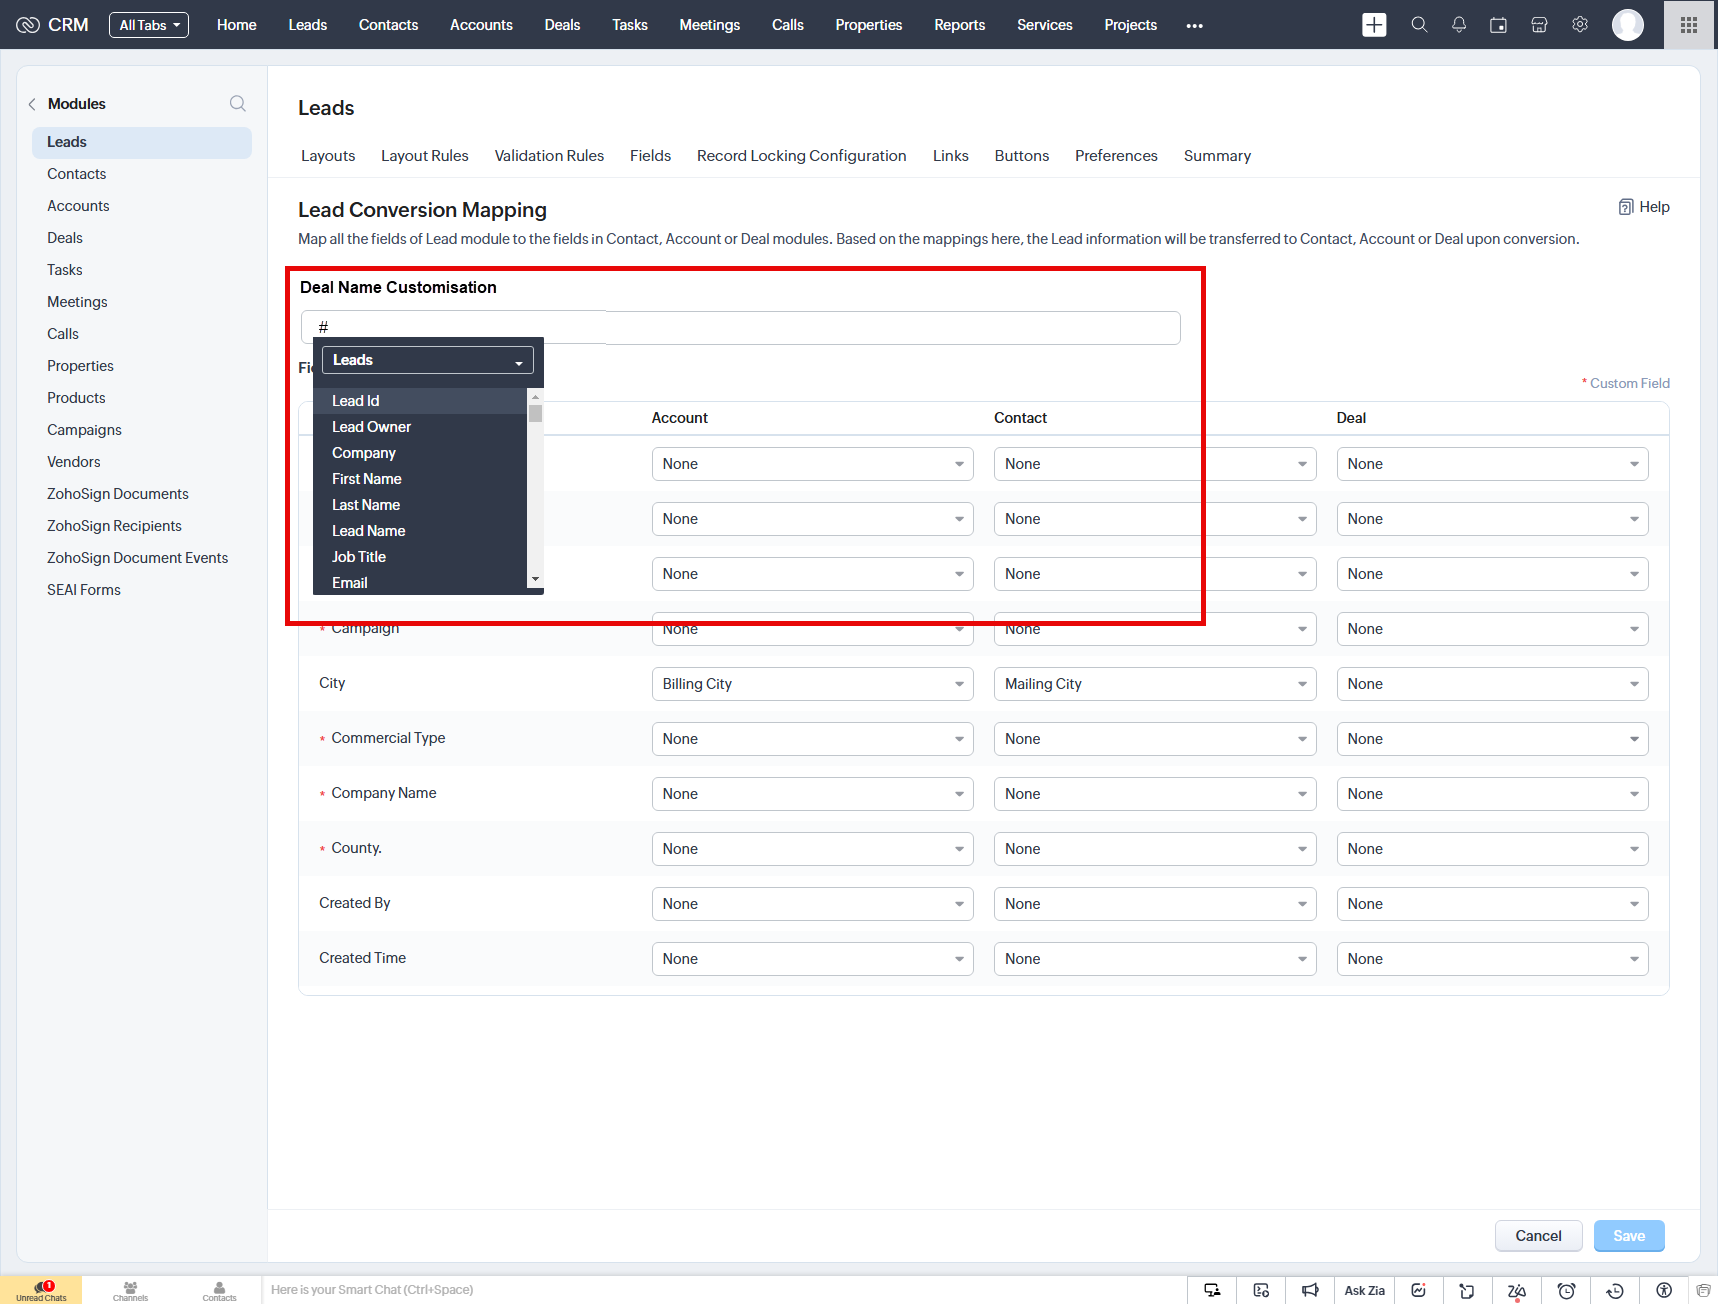Click the field list scrollbar thumb in popup
The image size is (1718, 1304).
pos(536,413)
